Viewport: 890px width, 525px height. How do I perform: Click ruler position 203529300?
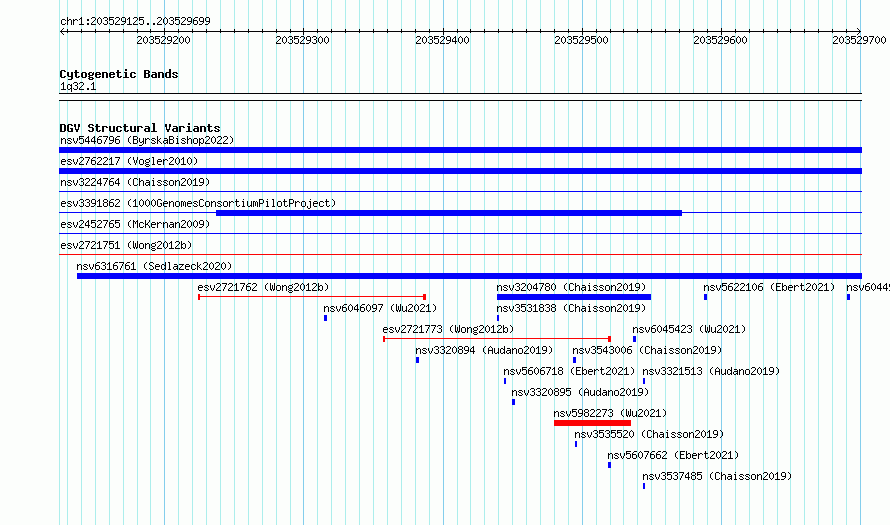click(x=303, y=40)
